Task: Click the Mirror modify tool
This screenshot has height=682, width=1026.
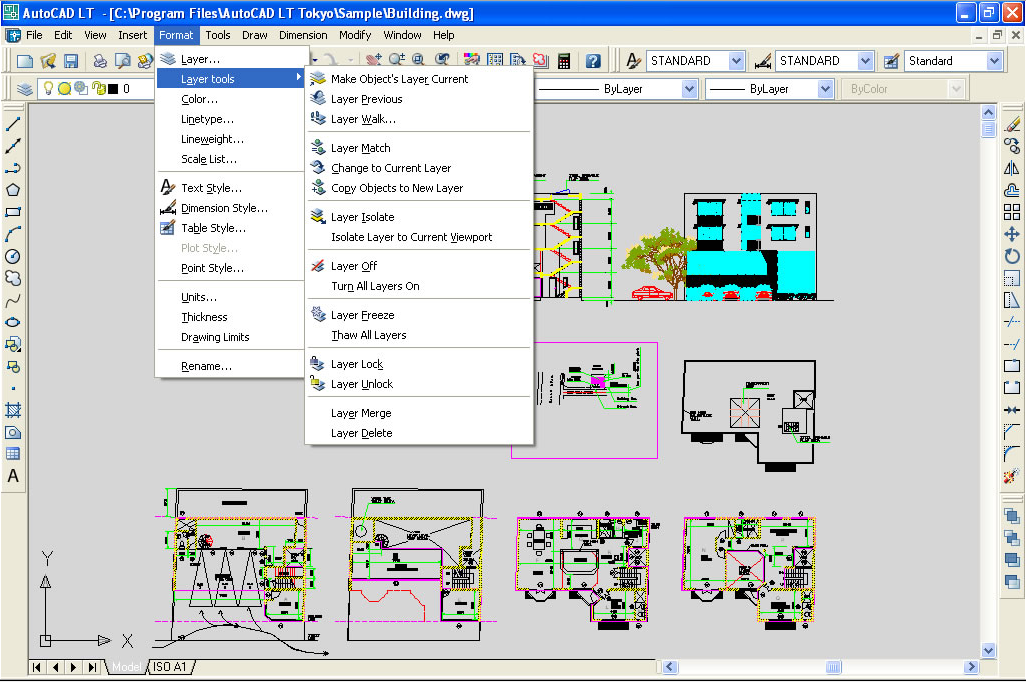Action: 1012,168
